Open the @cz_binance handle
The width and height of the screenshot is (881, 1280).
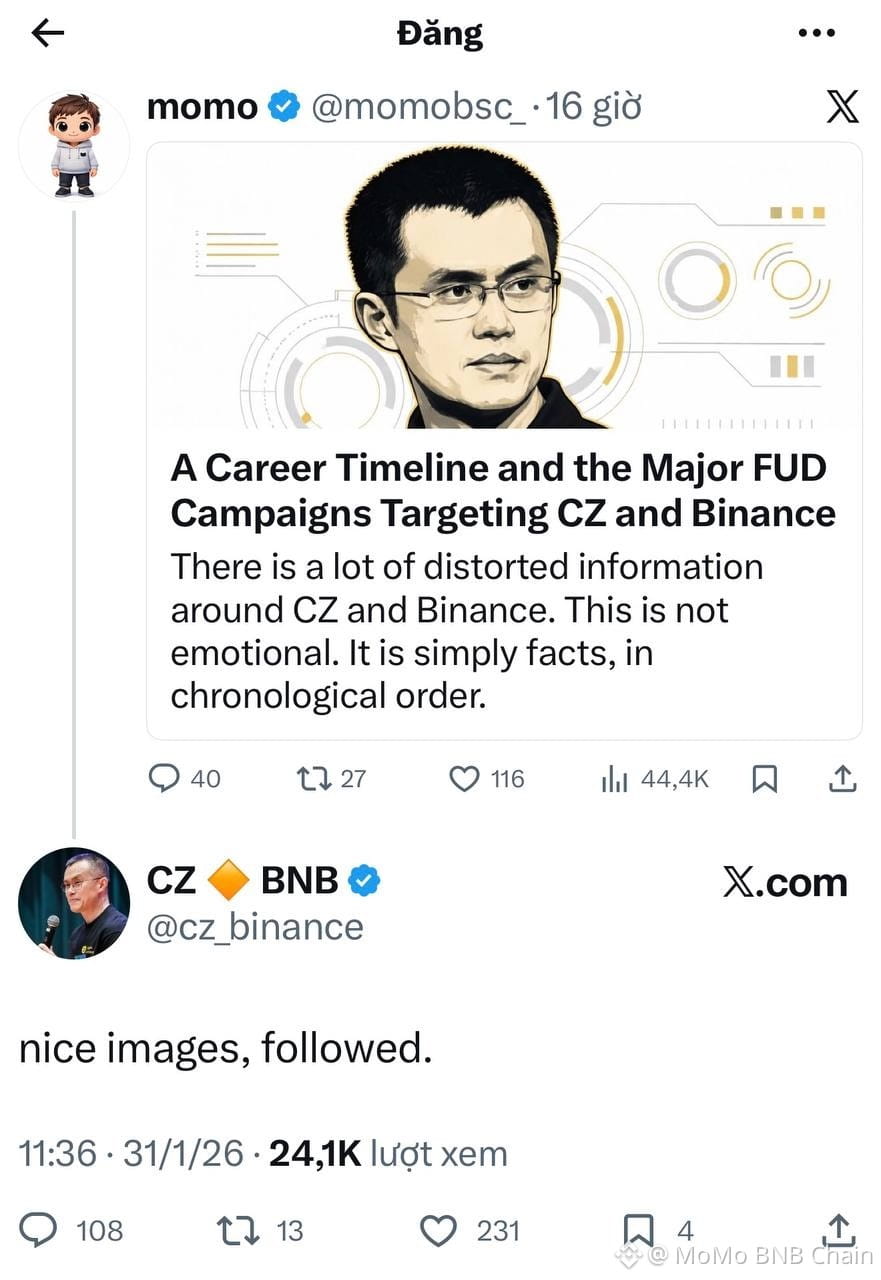(255, 927)
